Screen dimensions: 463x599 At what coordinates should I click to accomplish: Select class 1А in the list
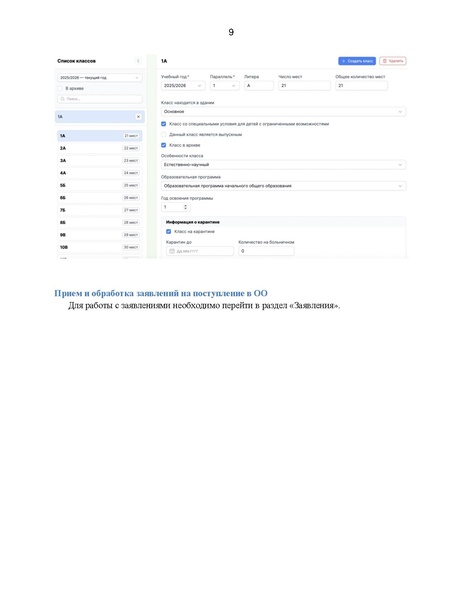pos(100,136)
